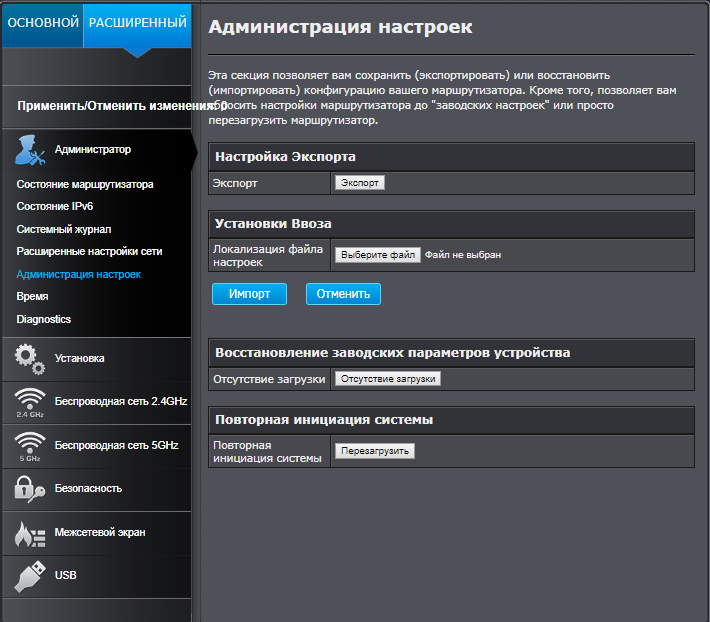This screenshot has width=710, height=622.
Task: Open the Время settings page
Action: pyautogui.click(x=32, y=296)
